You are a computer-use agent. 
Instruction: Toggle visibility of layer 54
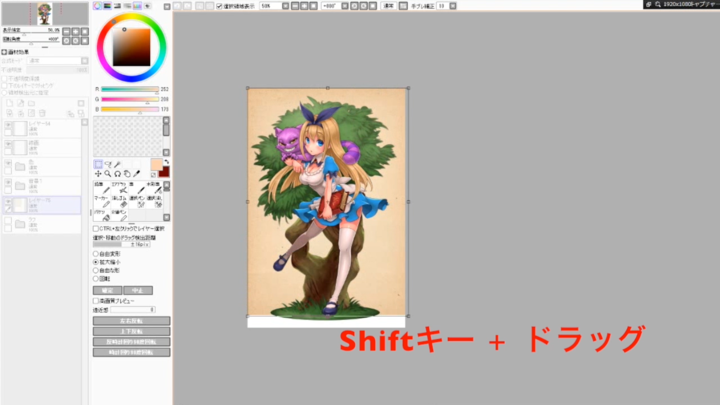pyautogui.click(x=8, y=124)
